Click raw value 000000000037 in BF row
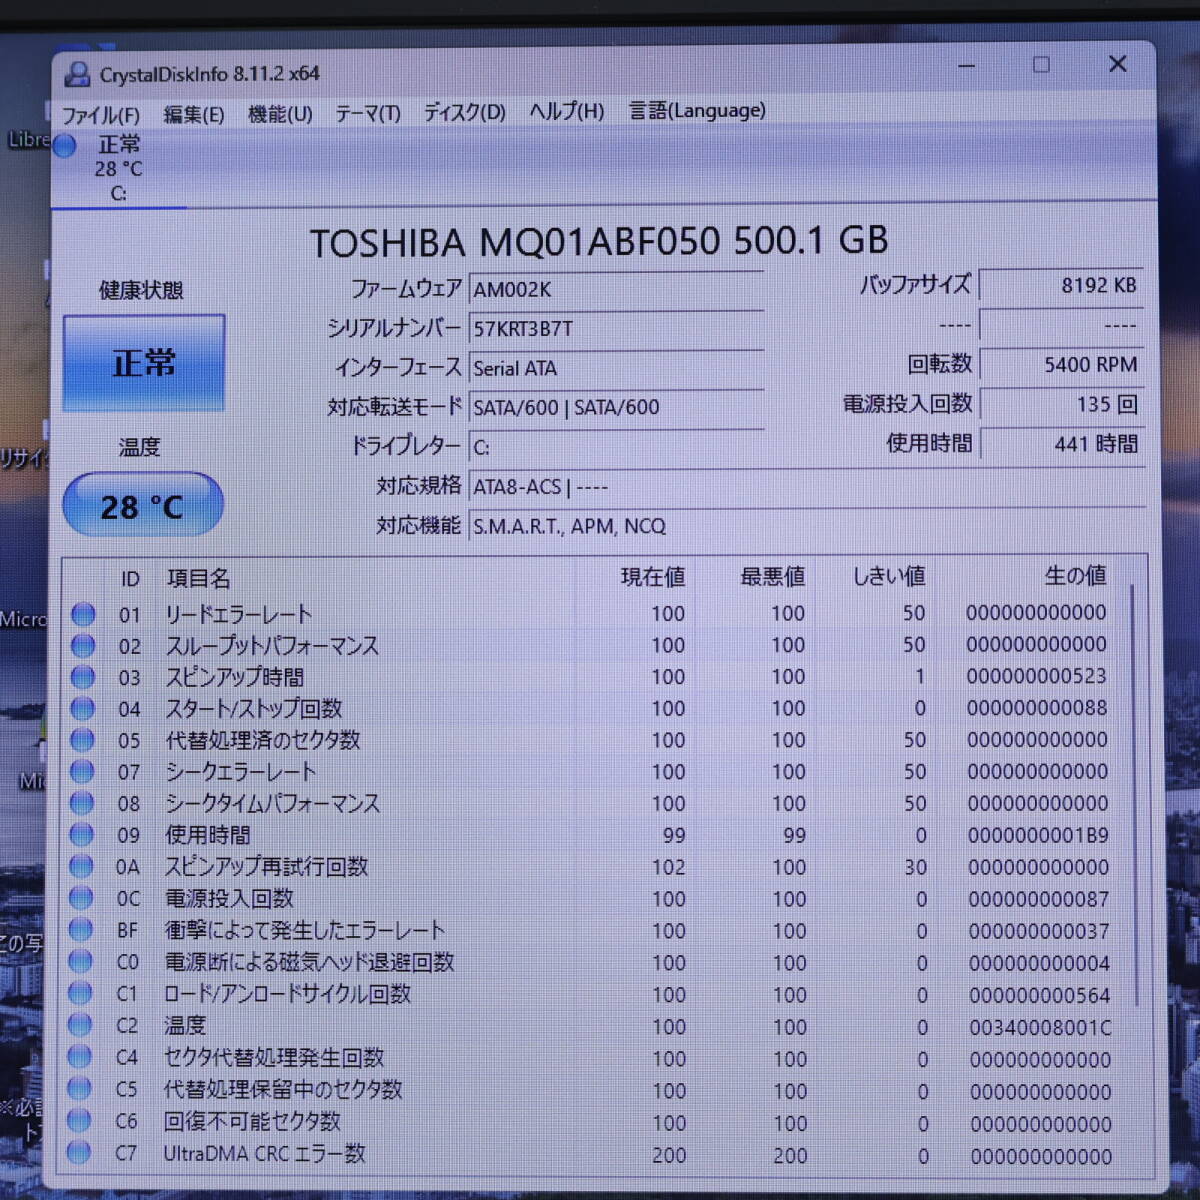The height and width of the screenshot is (1200, 1200). tap(1039, 931)
